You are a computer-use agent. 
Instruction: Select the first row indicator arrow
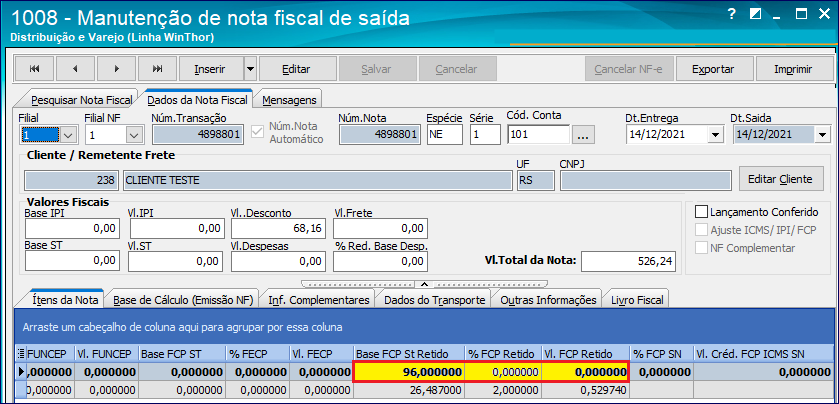coord(21,371)
